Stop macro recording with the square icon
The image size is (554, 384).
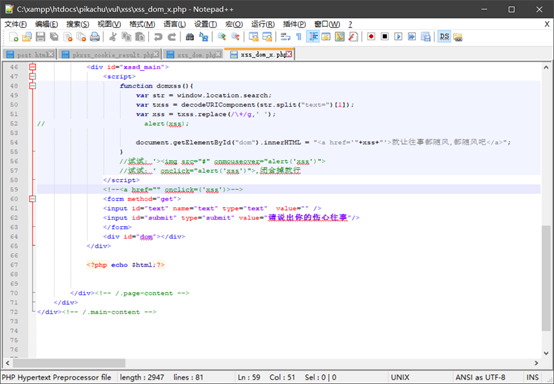[385, 37]
